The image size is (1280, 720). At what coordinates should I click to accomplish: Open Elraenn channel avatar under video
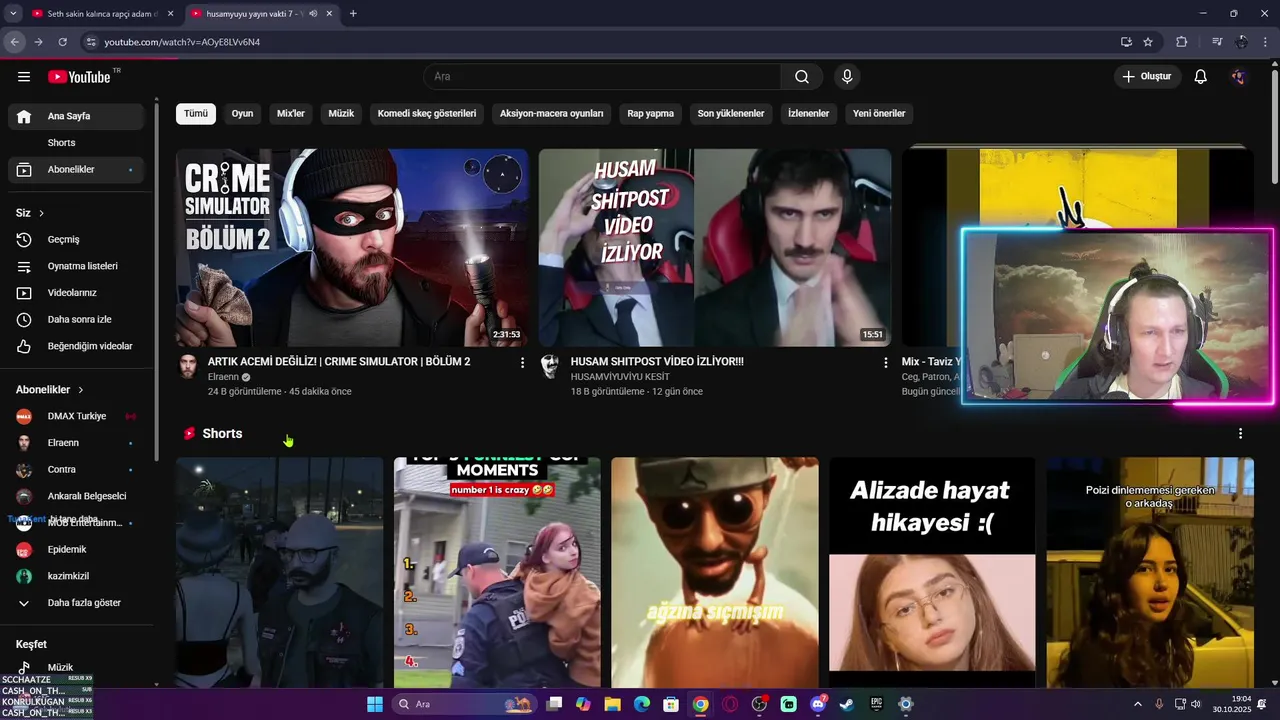click(188, 366)
